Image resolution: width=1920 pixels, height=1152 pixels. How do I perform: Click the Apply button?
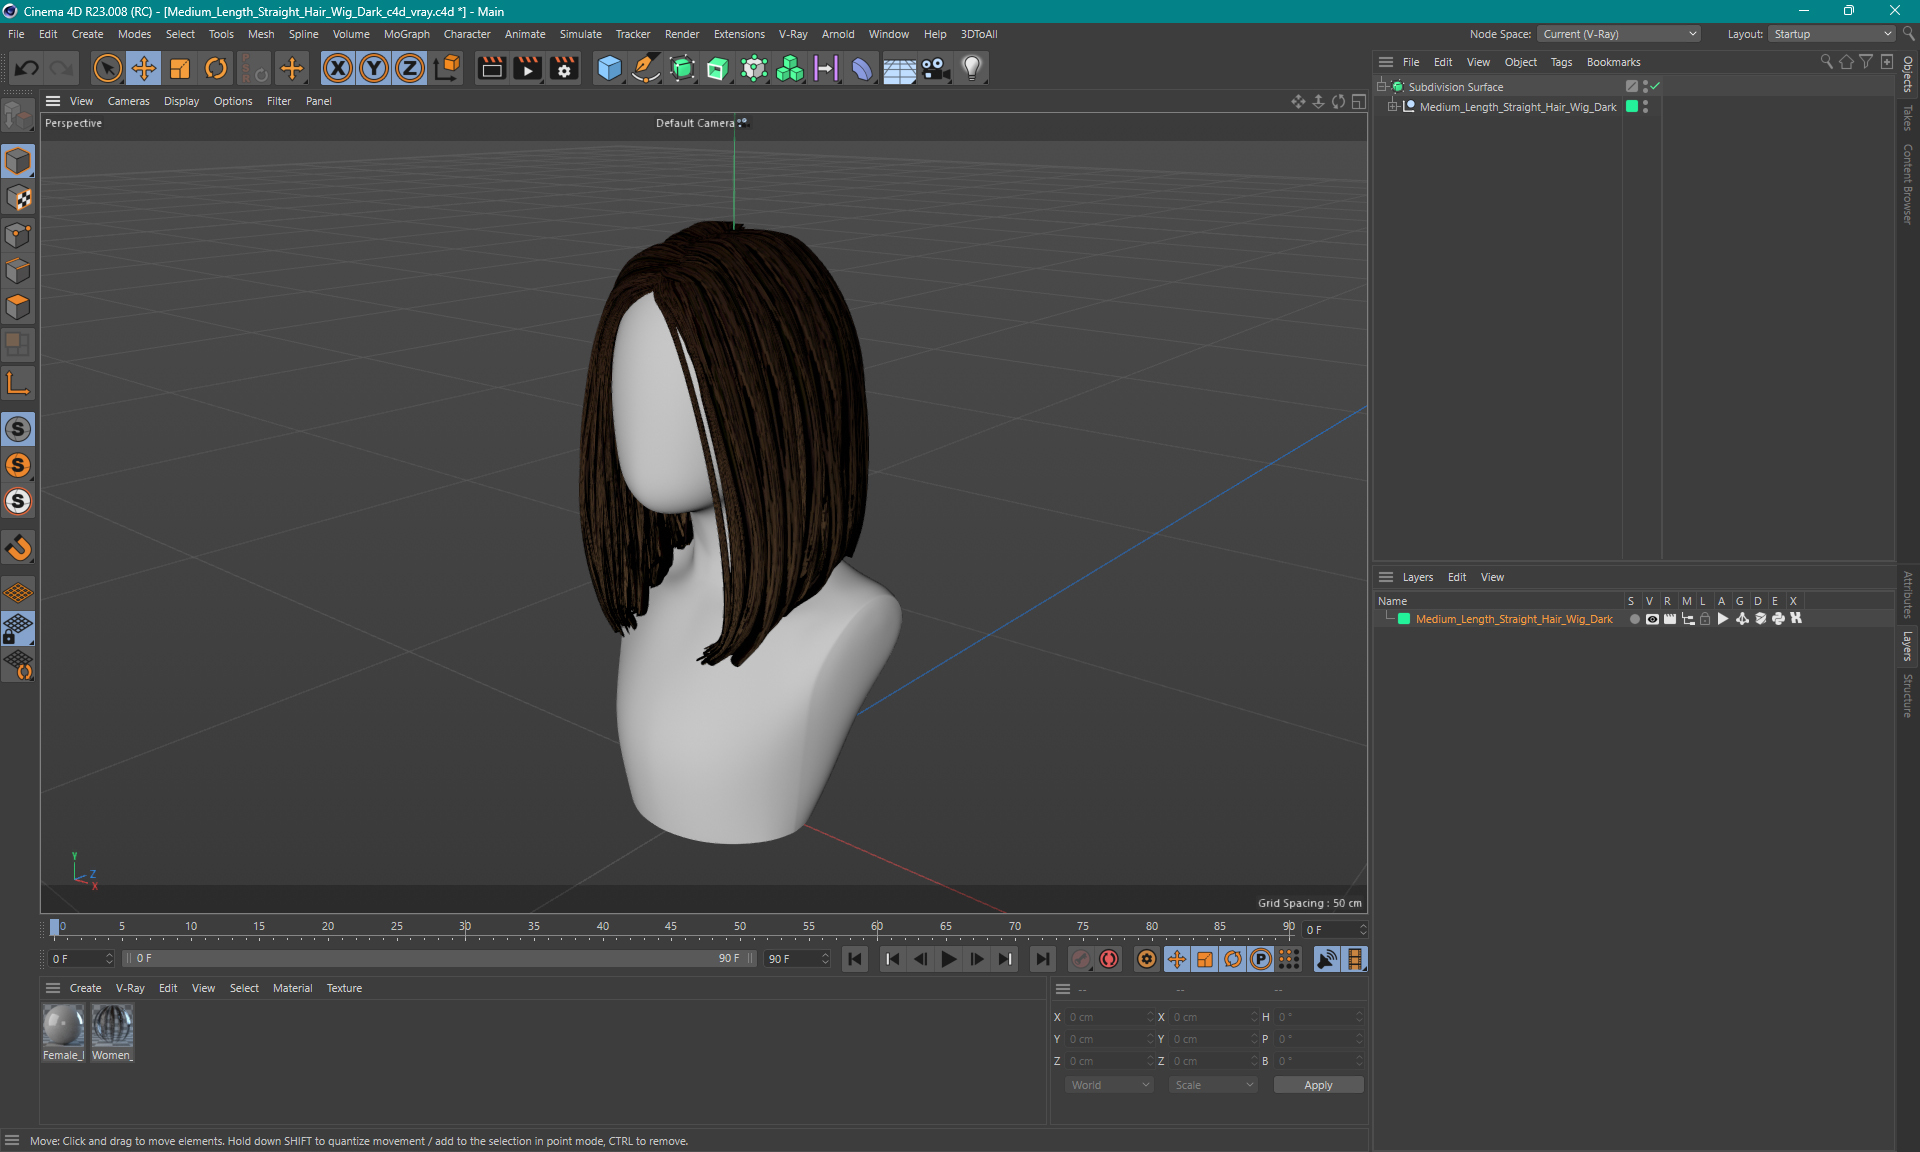tap(1318, 1085)
